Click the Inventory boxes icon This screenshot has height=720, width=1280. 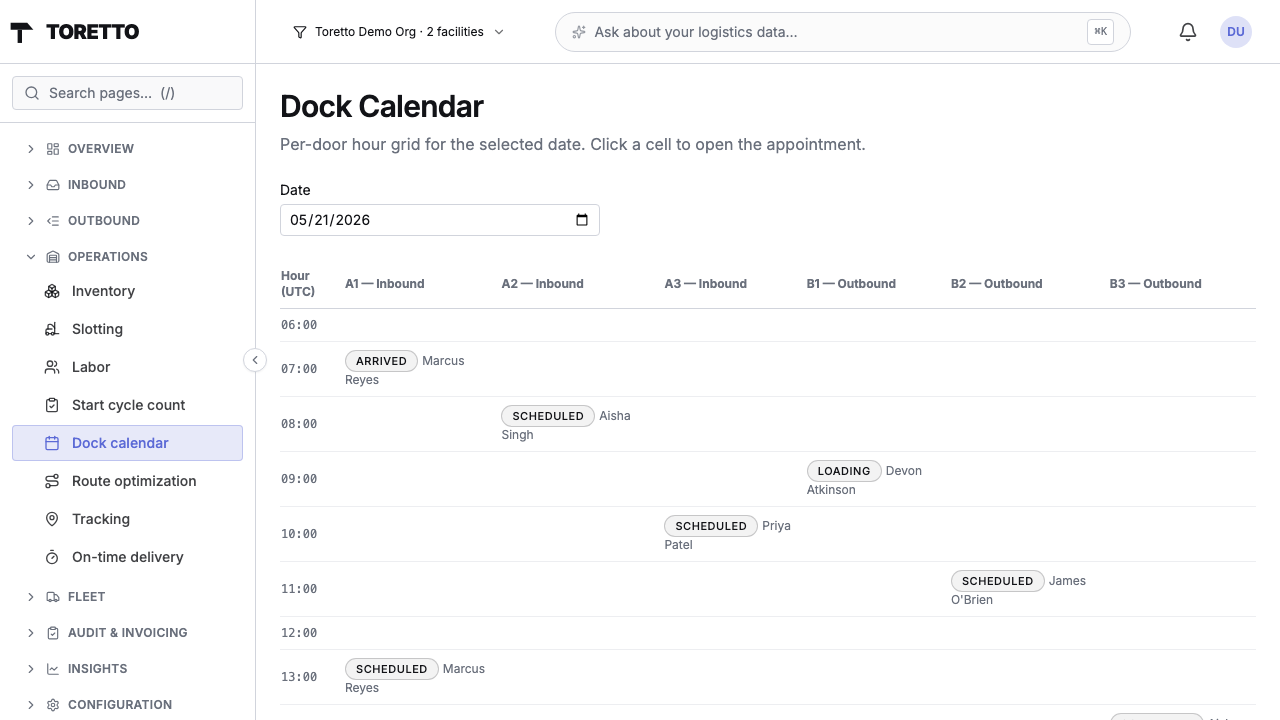(52, 291)
